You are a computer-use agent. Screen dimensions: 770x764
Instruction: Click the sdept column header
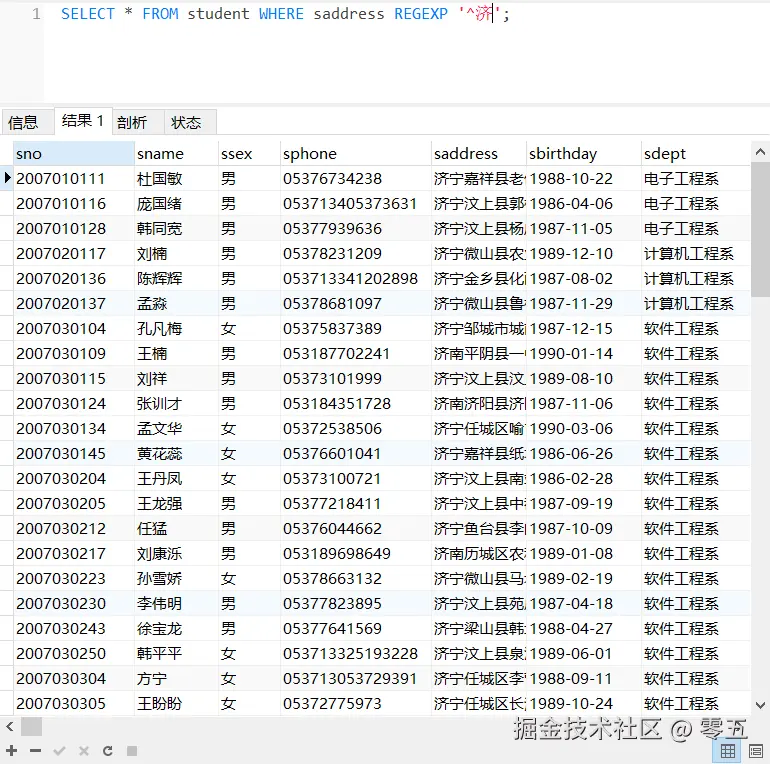(696, 154)
